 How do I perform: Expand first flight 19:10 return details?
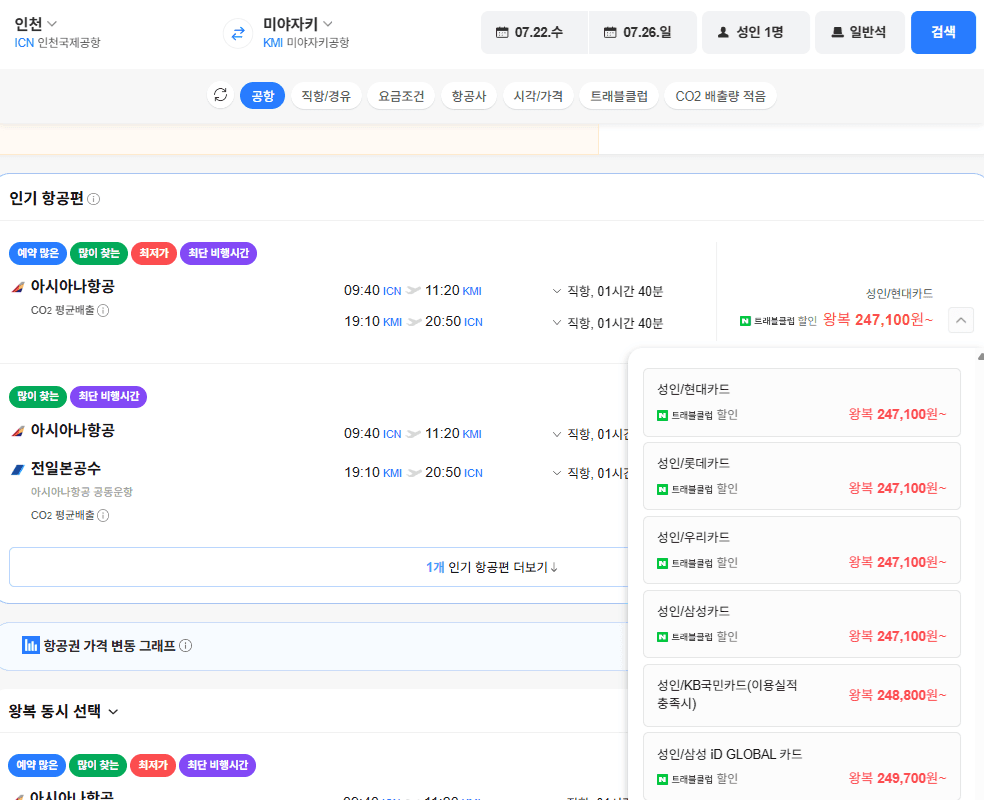click(556, 323)
